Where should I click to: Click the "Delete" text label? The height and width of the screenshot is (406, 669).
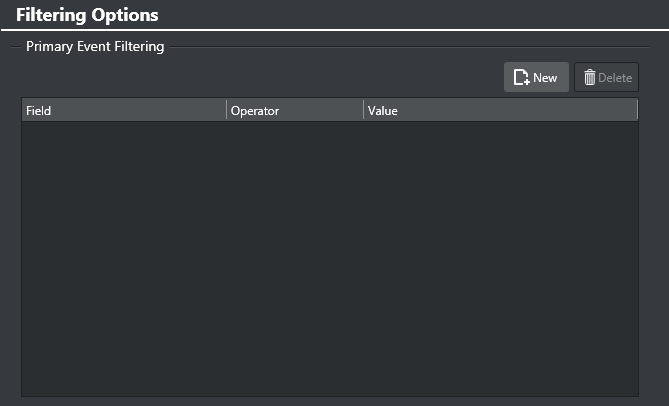(615, 78)
